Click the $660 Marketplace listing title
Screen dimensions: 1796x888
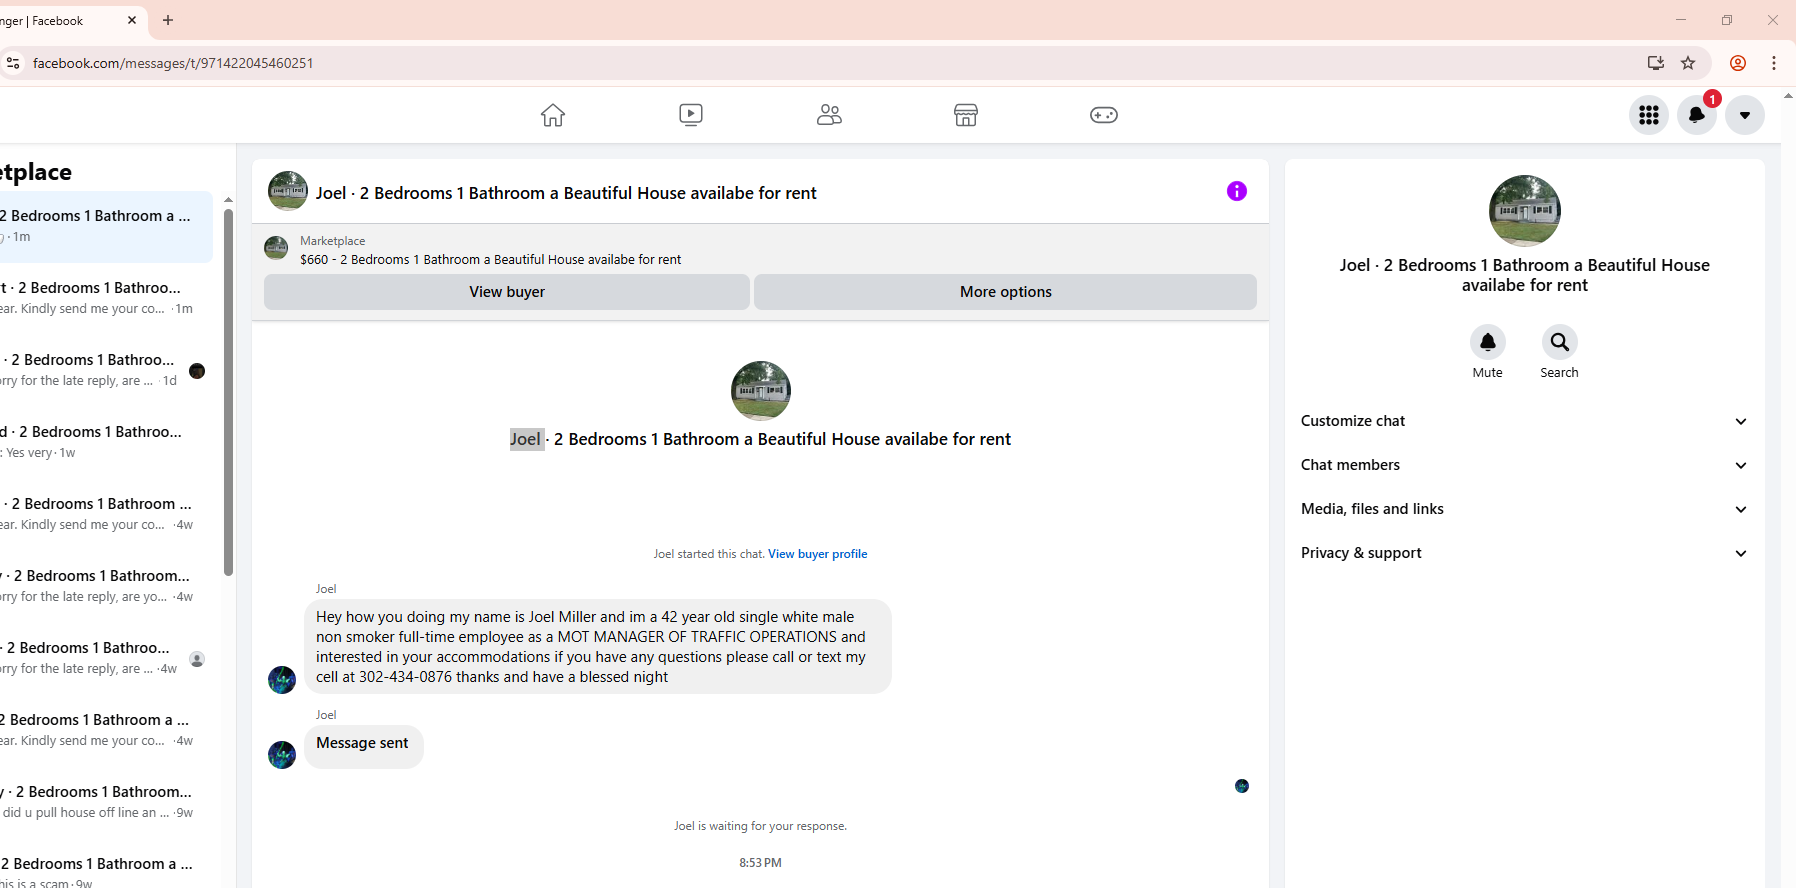coord(490,259)
